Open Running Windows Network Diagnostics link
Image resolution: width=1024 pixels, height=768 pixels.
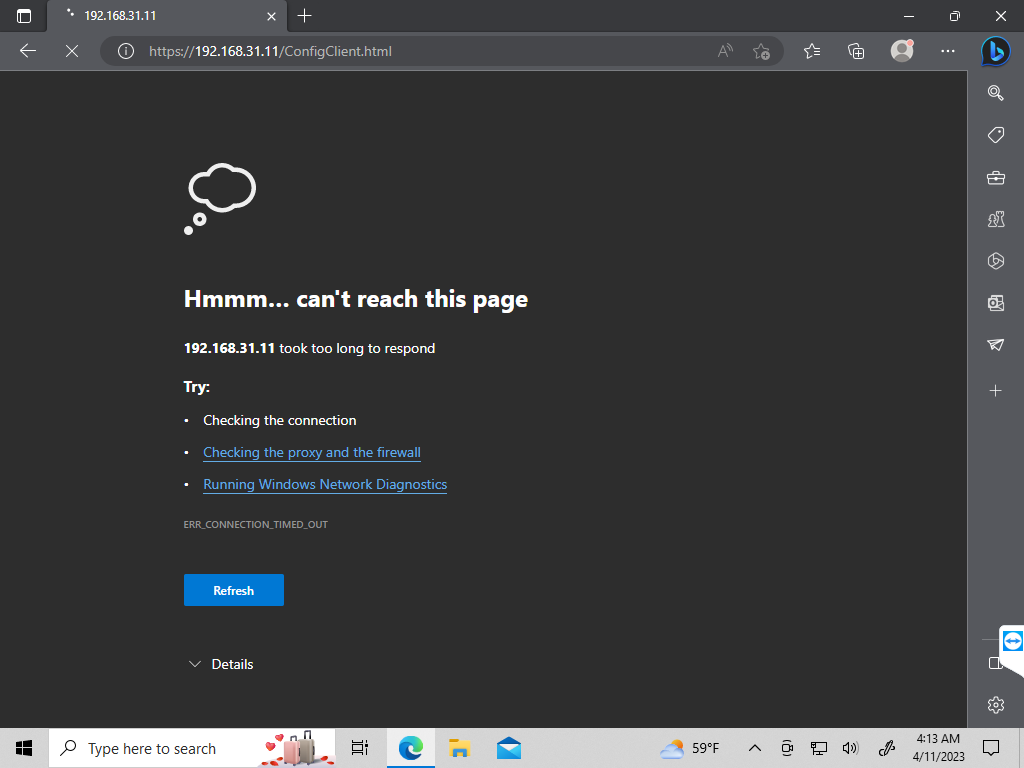[x=325, y=484]
